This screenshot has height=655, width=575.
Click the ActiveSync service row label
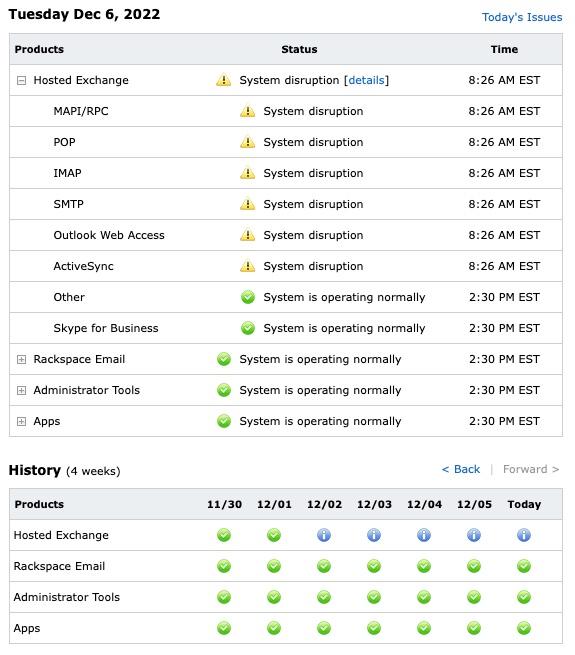point(84,266)
